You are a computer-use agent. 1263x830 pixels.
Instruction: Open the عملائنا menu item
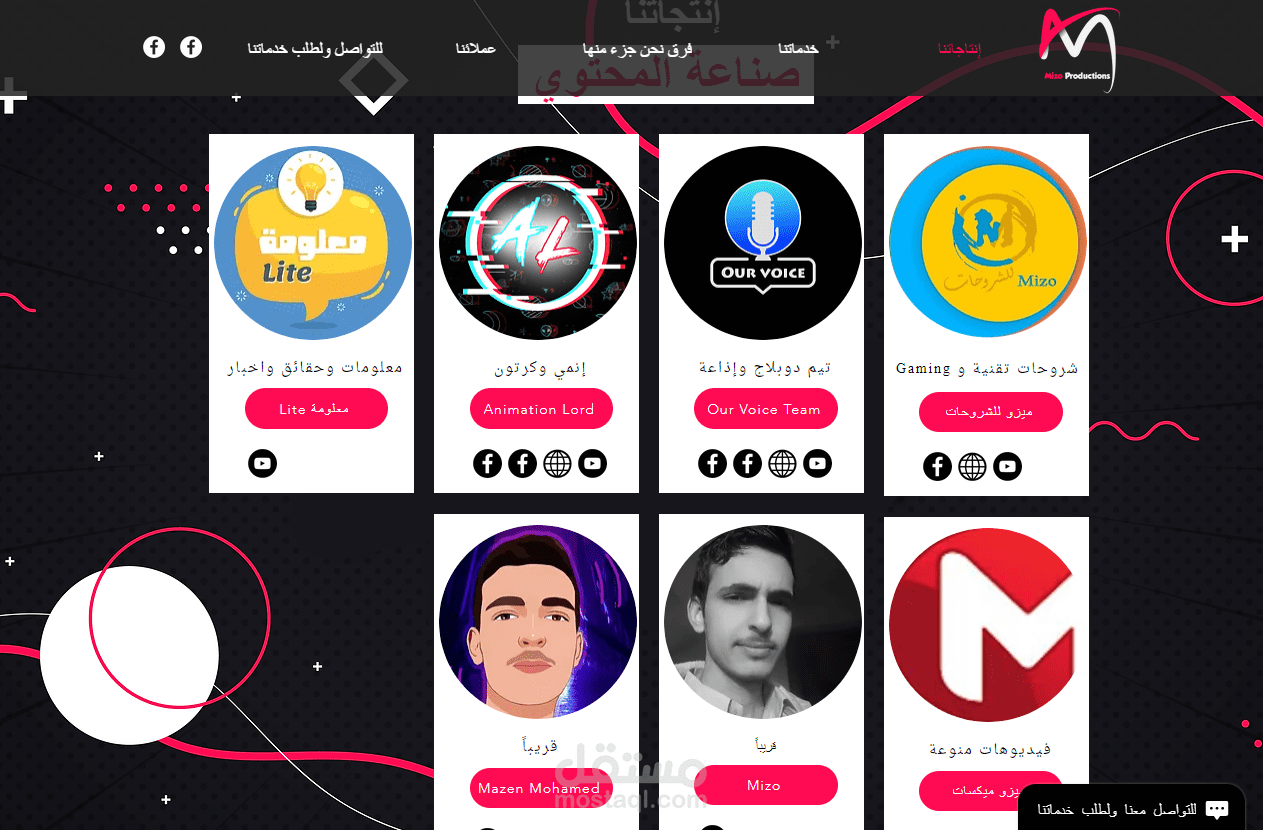click(476, 49)
